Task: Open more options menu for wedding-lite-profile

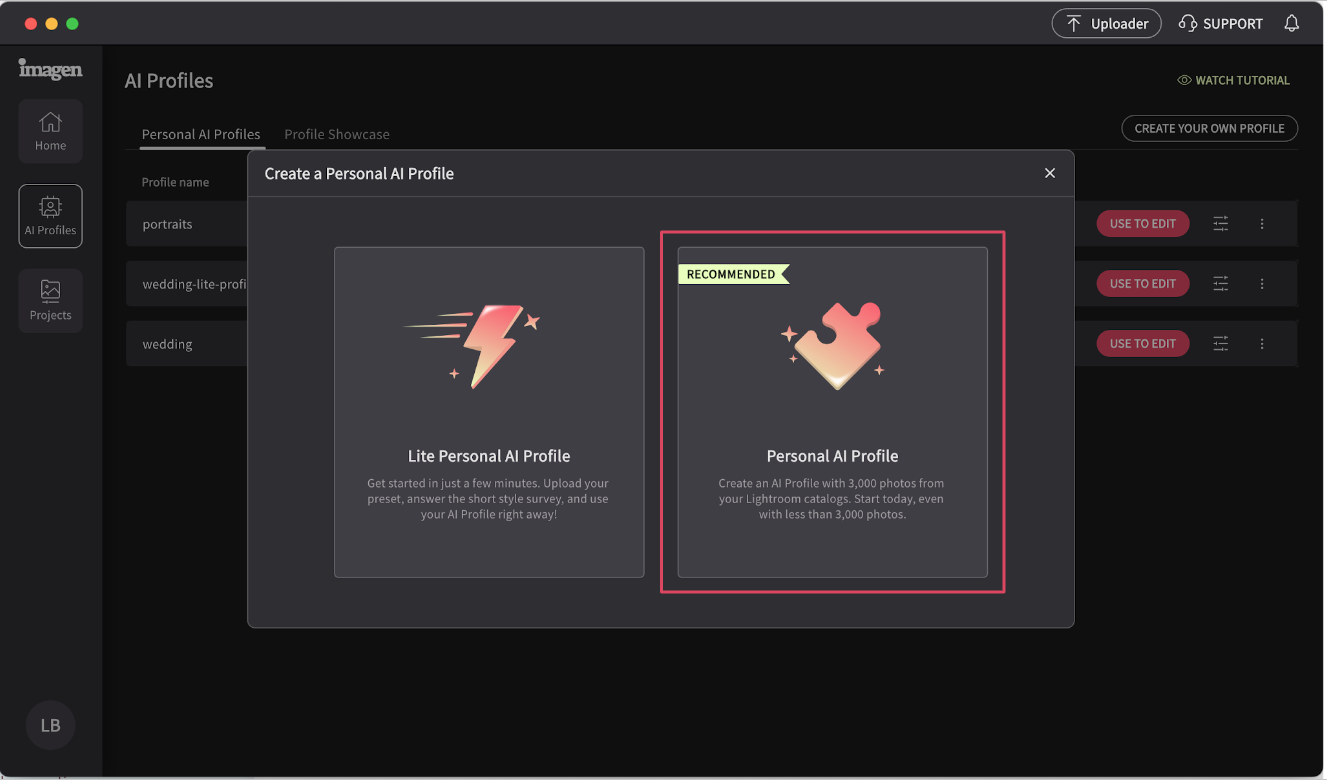Action: 1262,284
